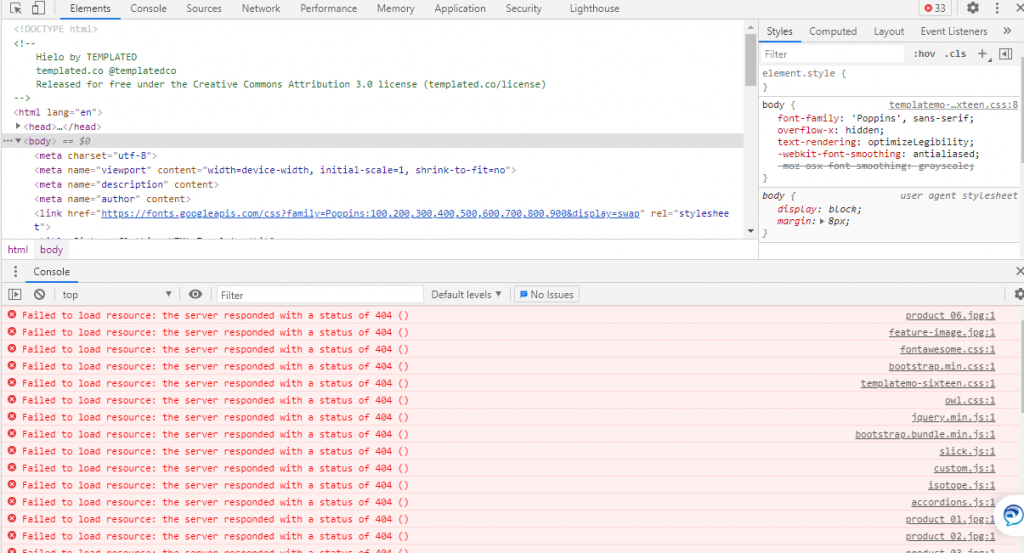Screen dimensions: 1024x553
Task: Select the Event Listeners pane tab
Action: [953, 31]
